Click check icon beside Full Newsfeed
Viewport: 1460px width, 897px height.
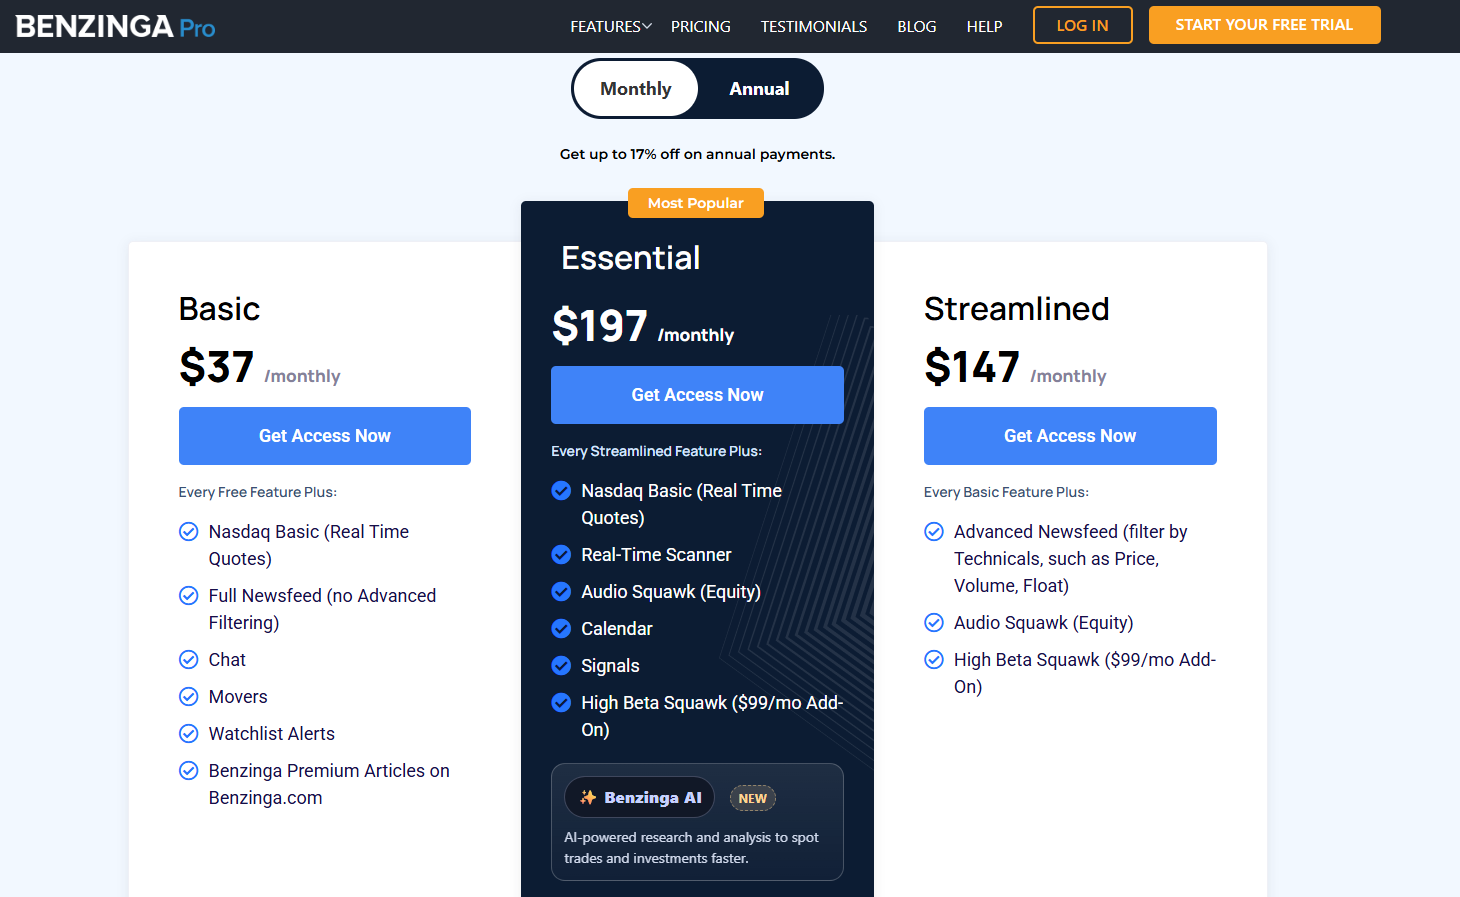click(x=188, y=595)
